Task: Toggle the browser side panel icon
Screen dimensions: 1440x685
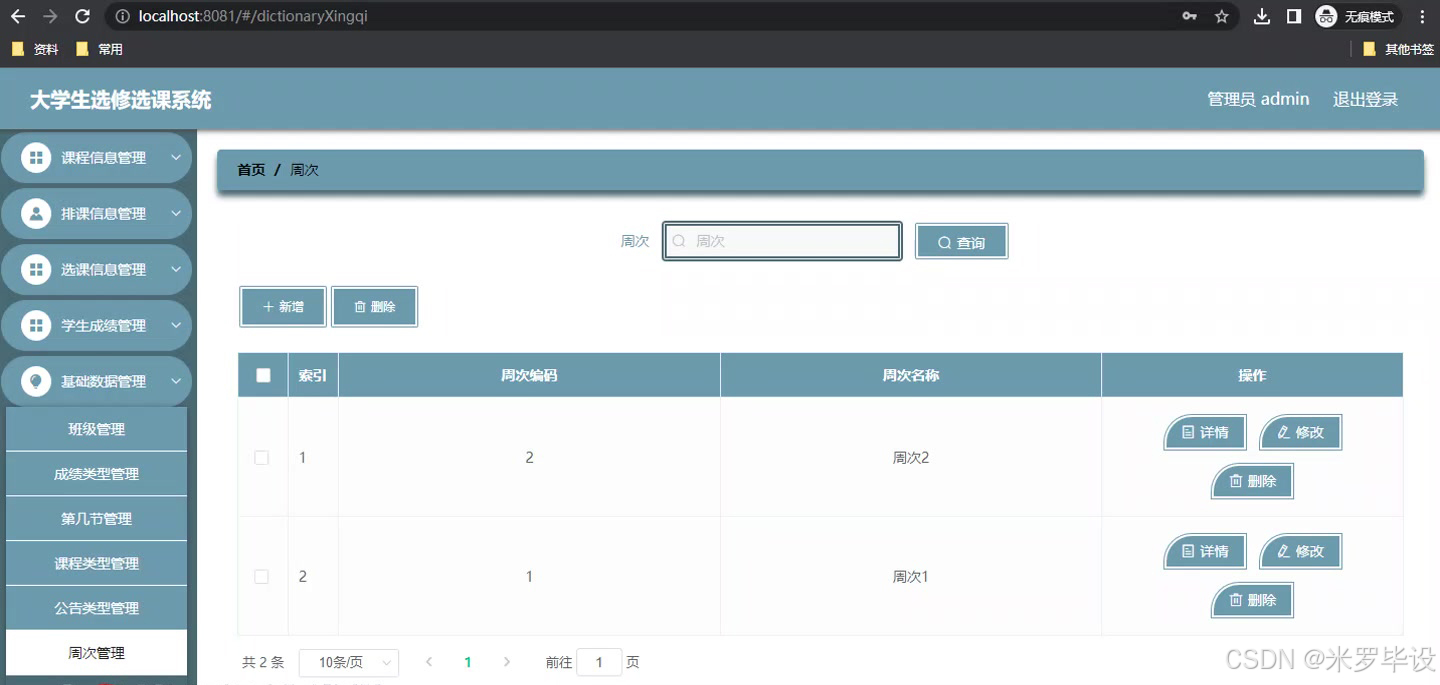Action: (x=1293, y=16)
